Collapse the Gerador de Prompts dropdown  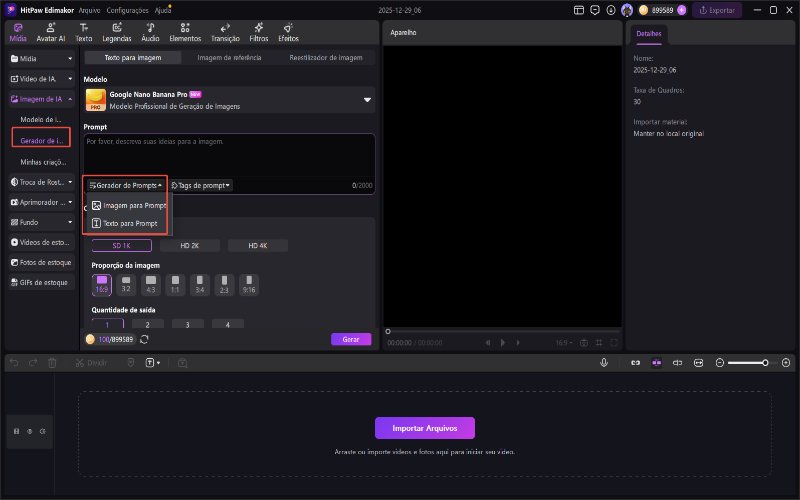pos(125,185)
